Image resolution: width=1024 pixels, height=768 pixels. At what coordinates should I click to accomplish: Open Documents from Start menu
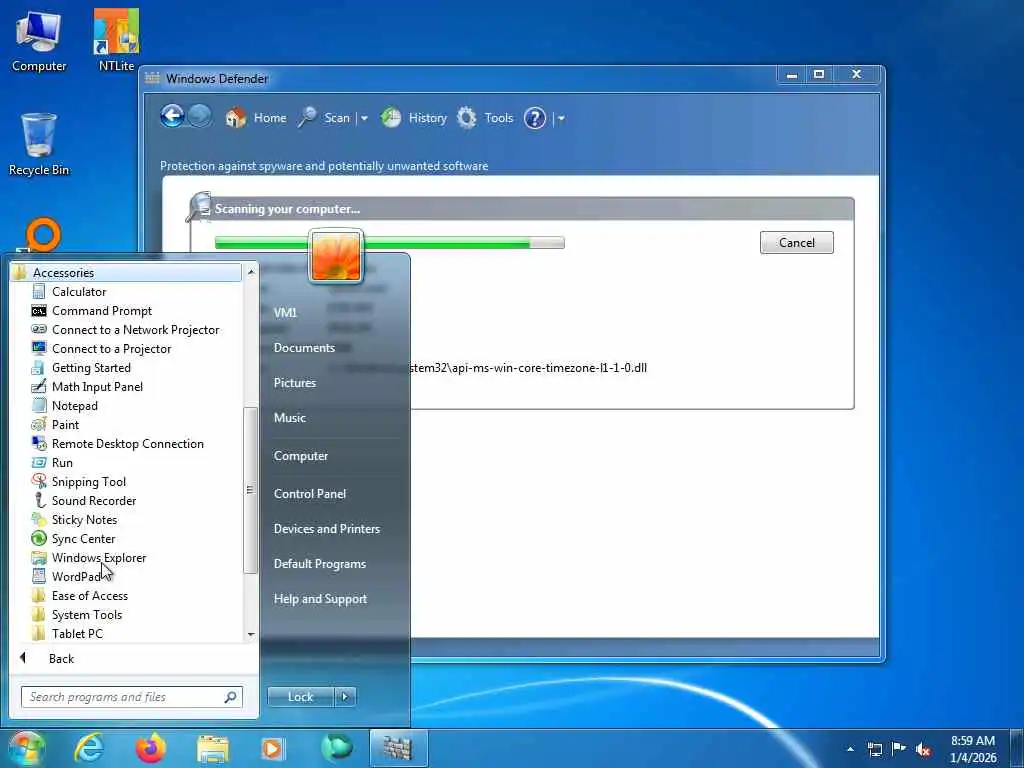[304, 348]
